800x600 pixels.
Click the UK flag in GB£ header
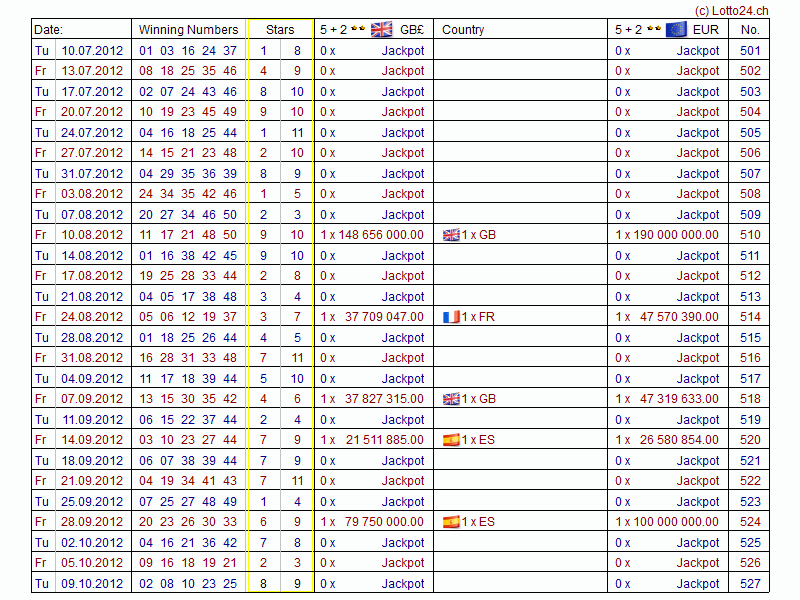(381, 29)
